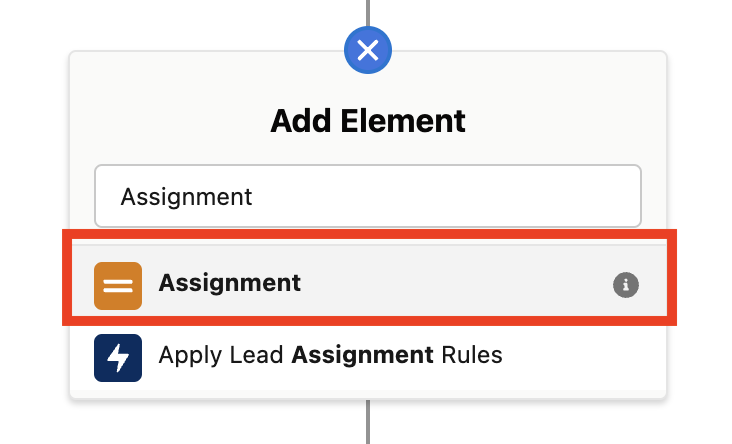Choose Apply Lead Assignment Rules option

330,355
